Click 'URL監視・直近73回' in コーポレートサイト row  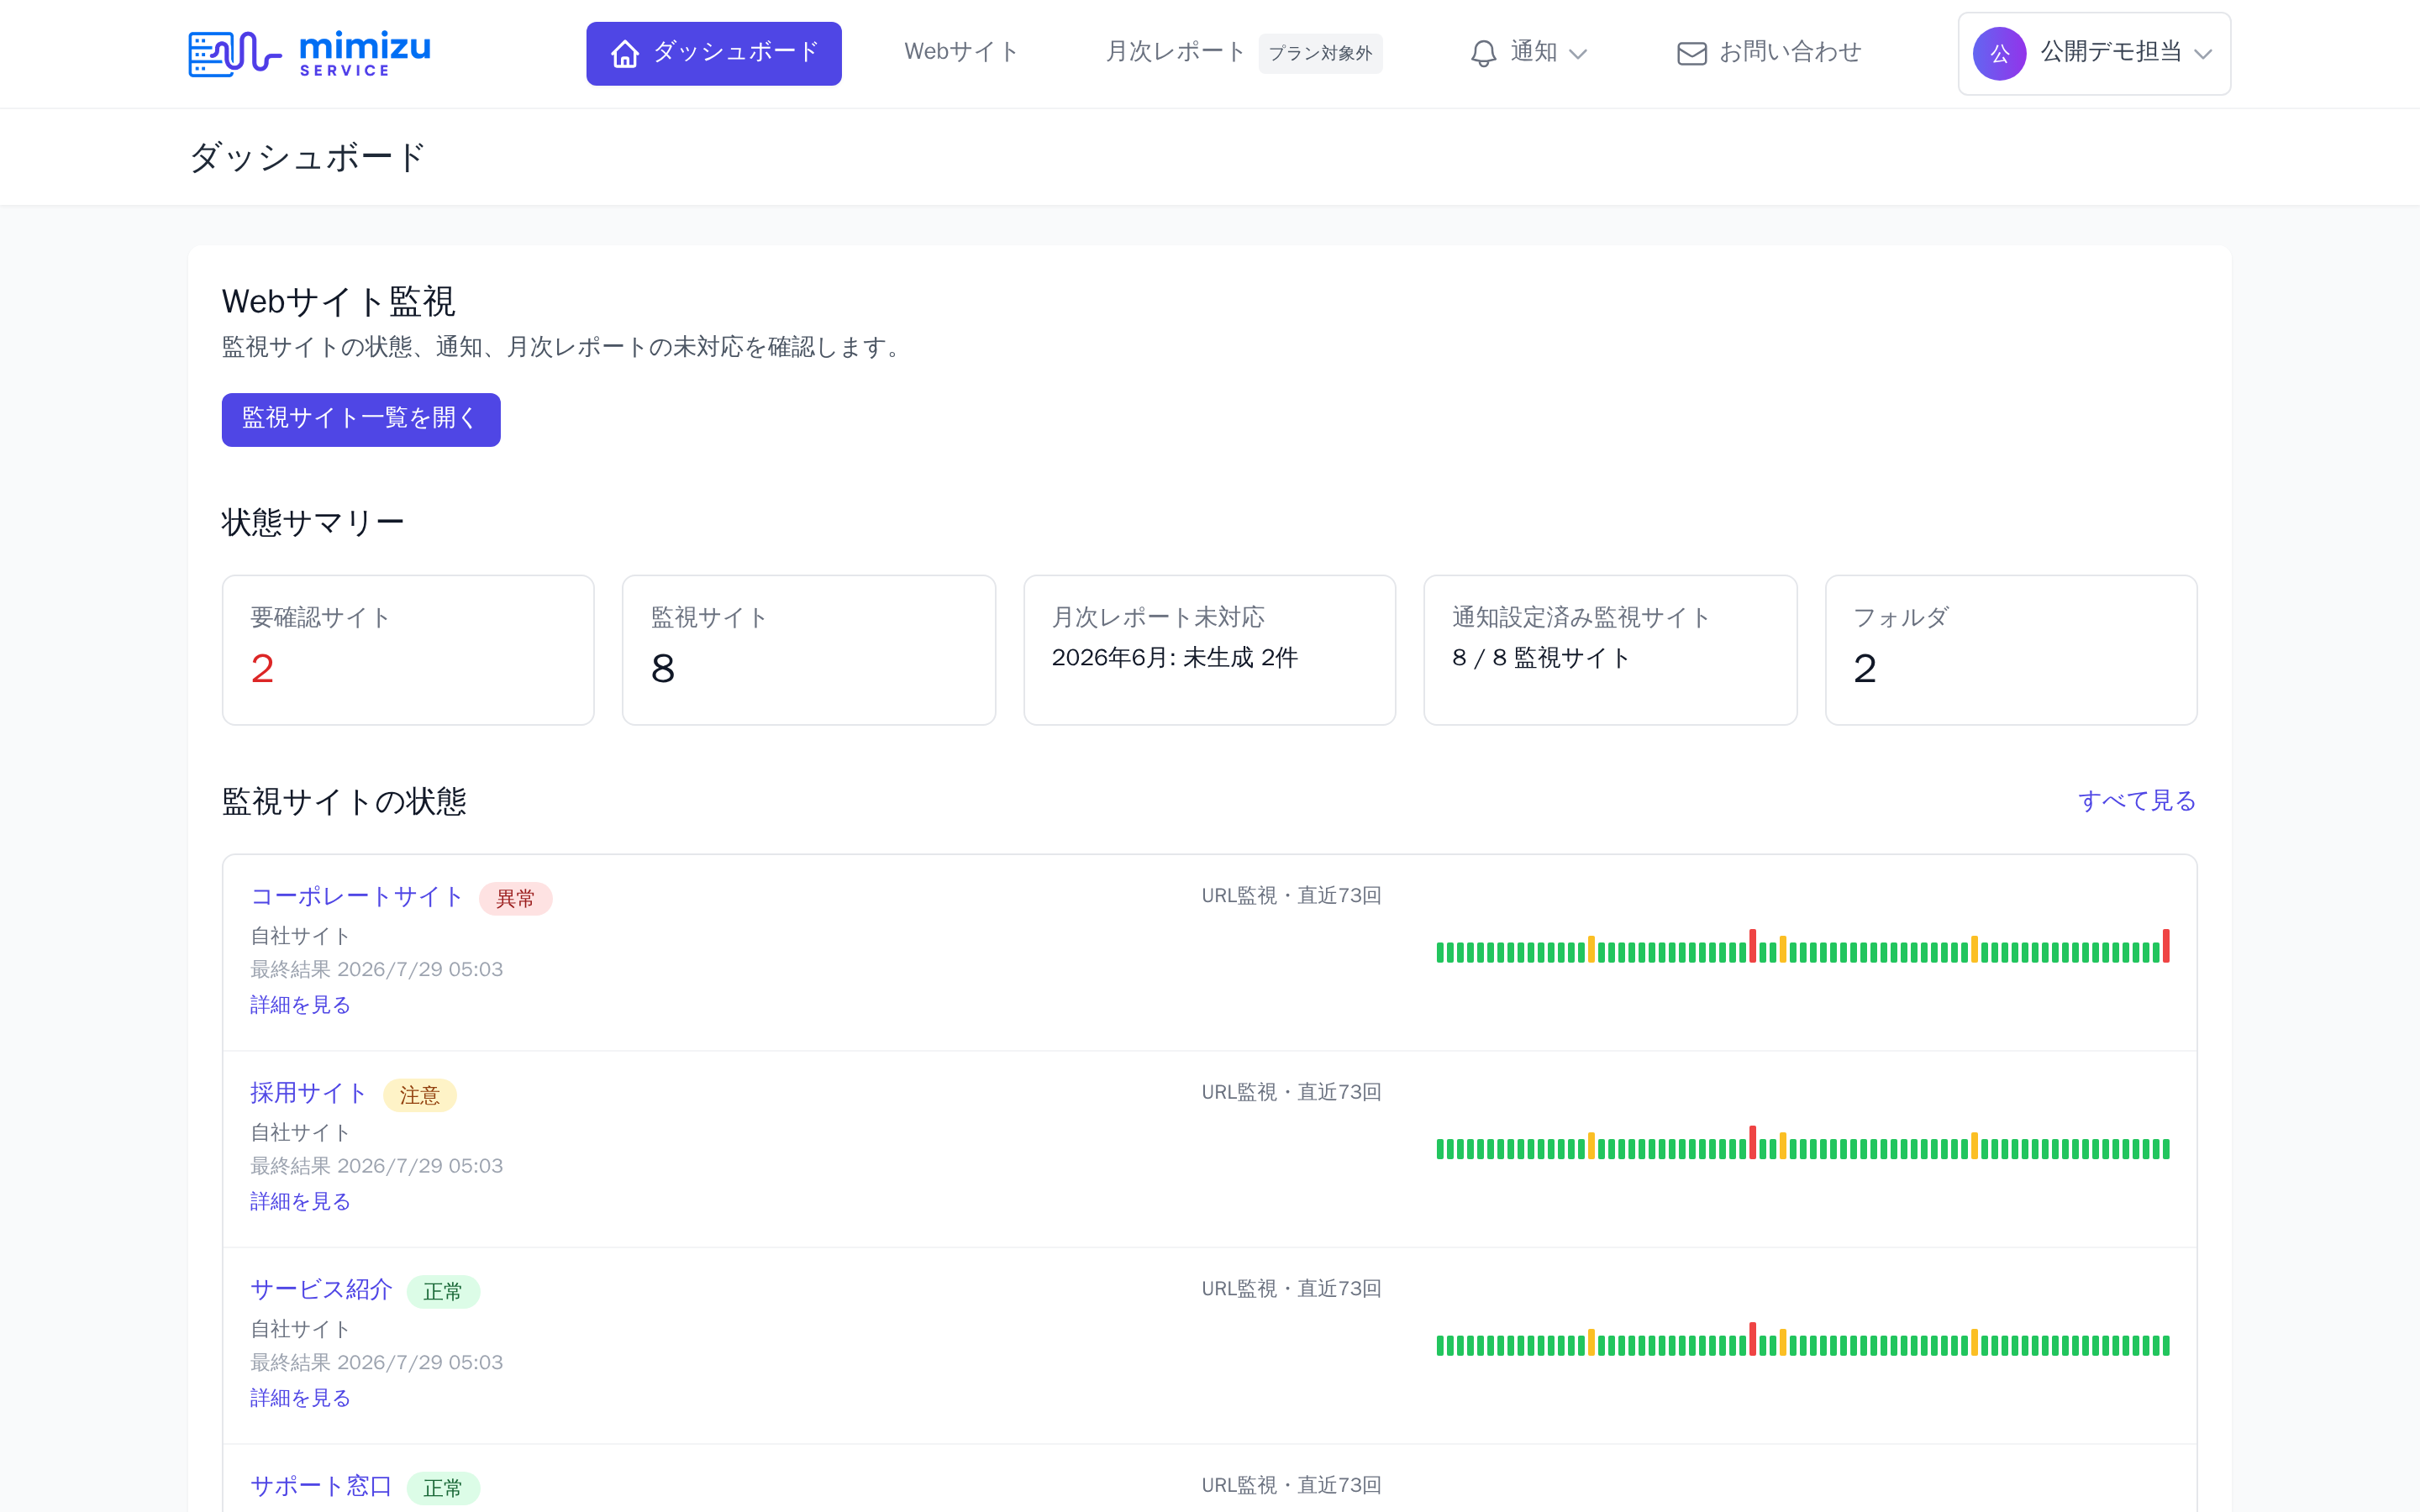(1291, 896)
